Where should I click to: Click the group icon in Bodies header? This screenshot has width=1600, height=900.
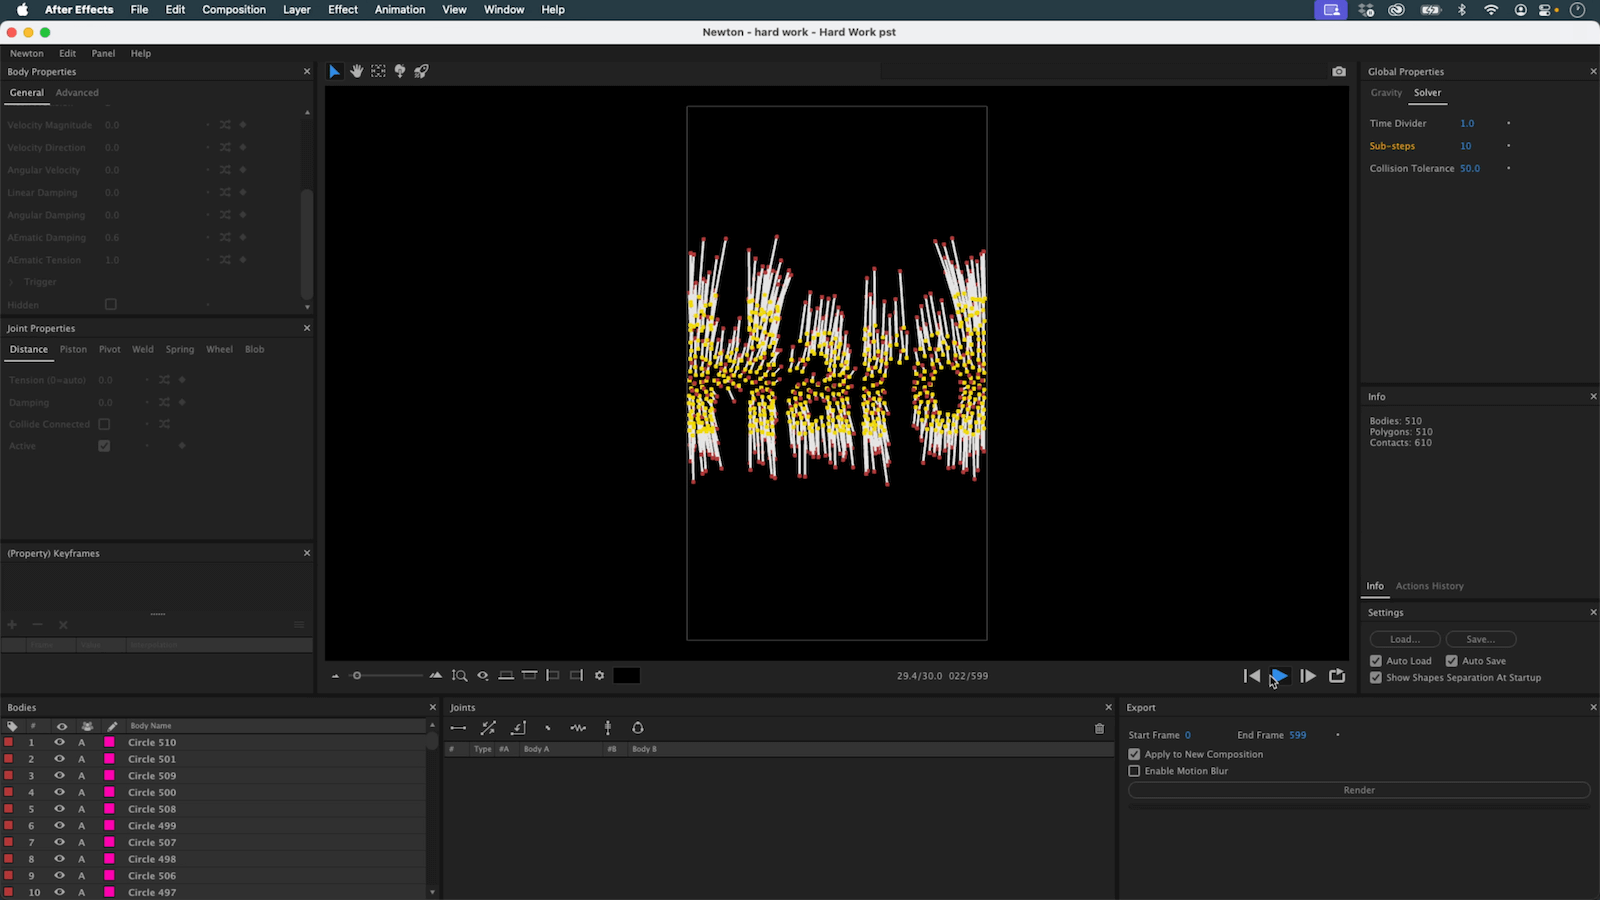pyautogui.click(x=87, y=726)
